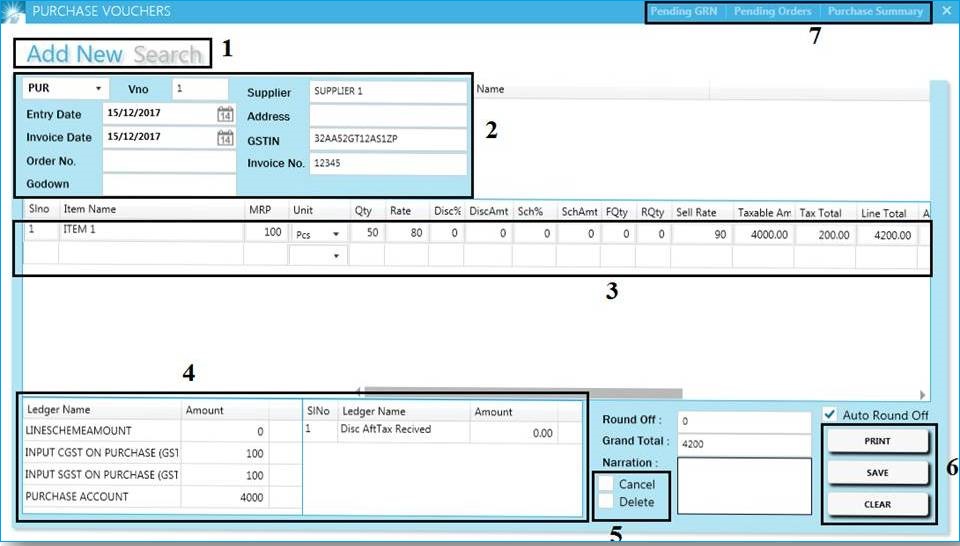
Task: Click the PRINT button
Action: click(877, 441)
